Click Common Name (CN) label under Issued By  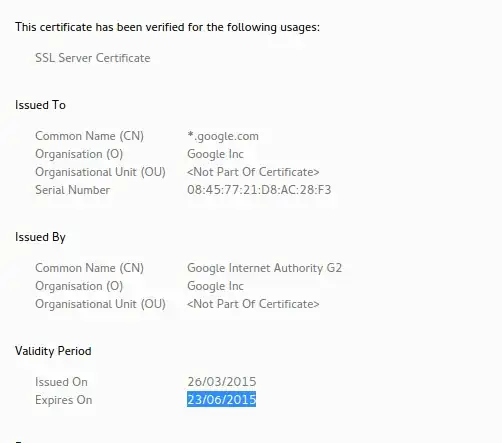pos(89,268)
